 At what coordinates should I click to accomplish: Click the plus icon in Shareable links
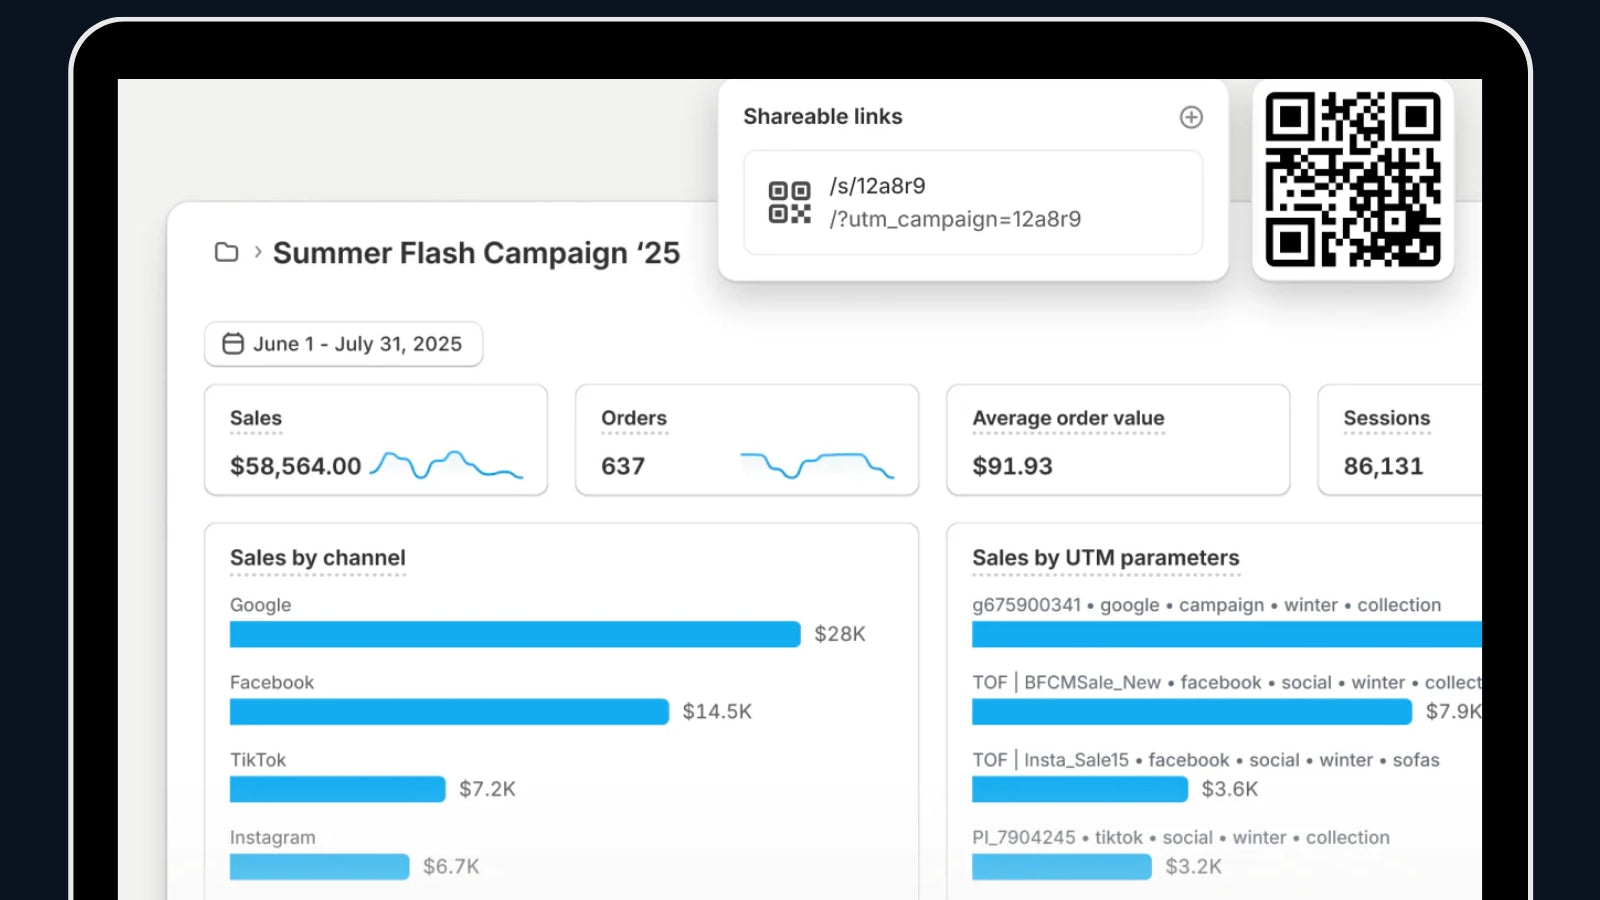pos(1190,117)
